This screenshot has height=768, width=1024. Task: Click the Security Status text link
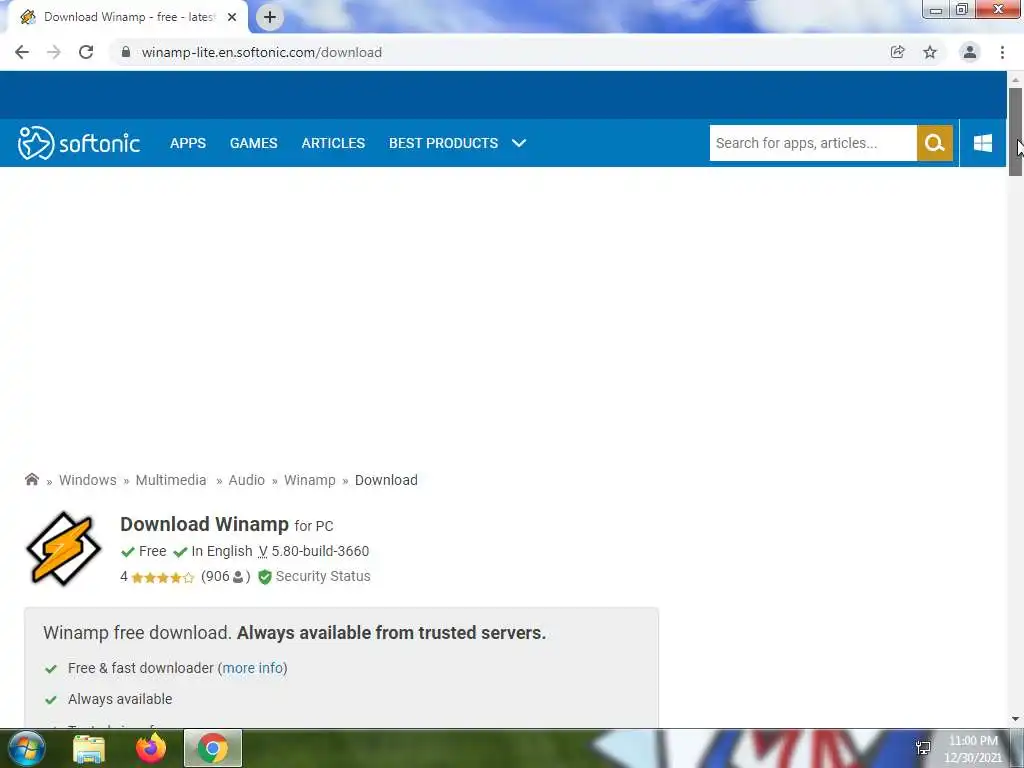tap(323, 576)
